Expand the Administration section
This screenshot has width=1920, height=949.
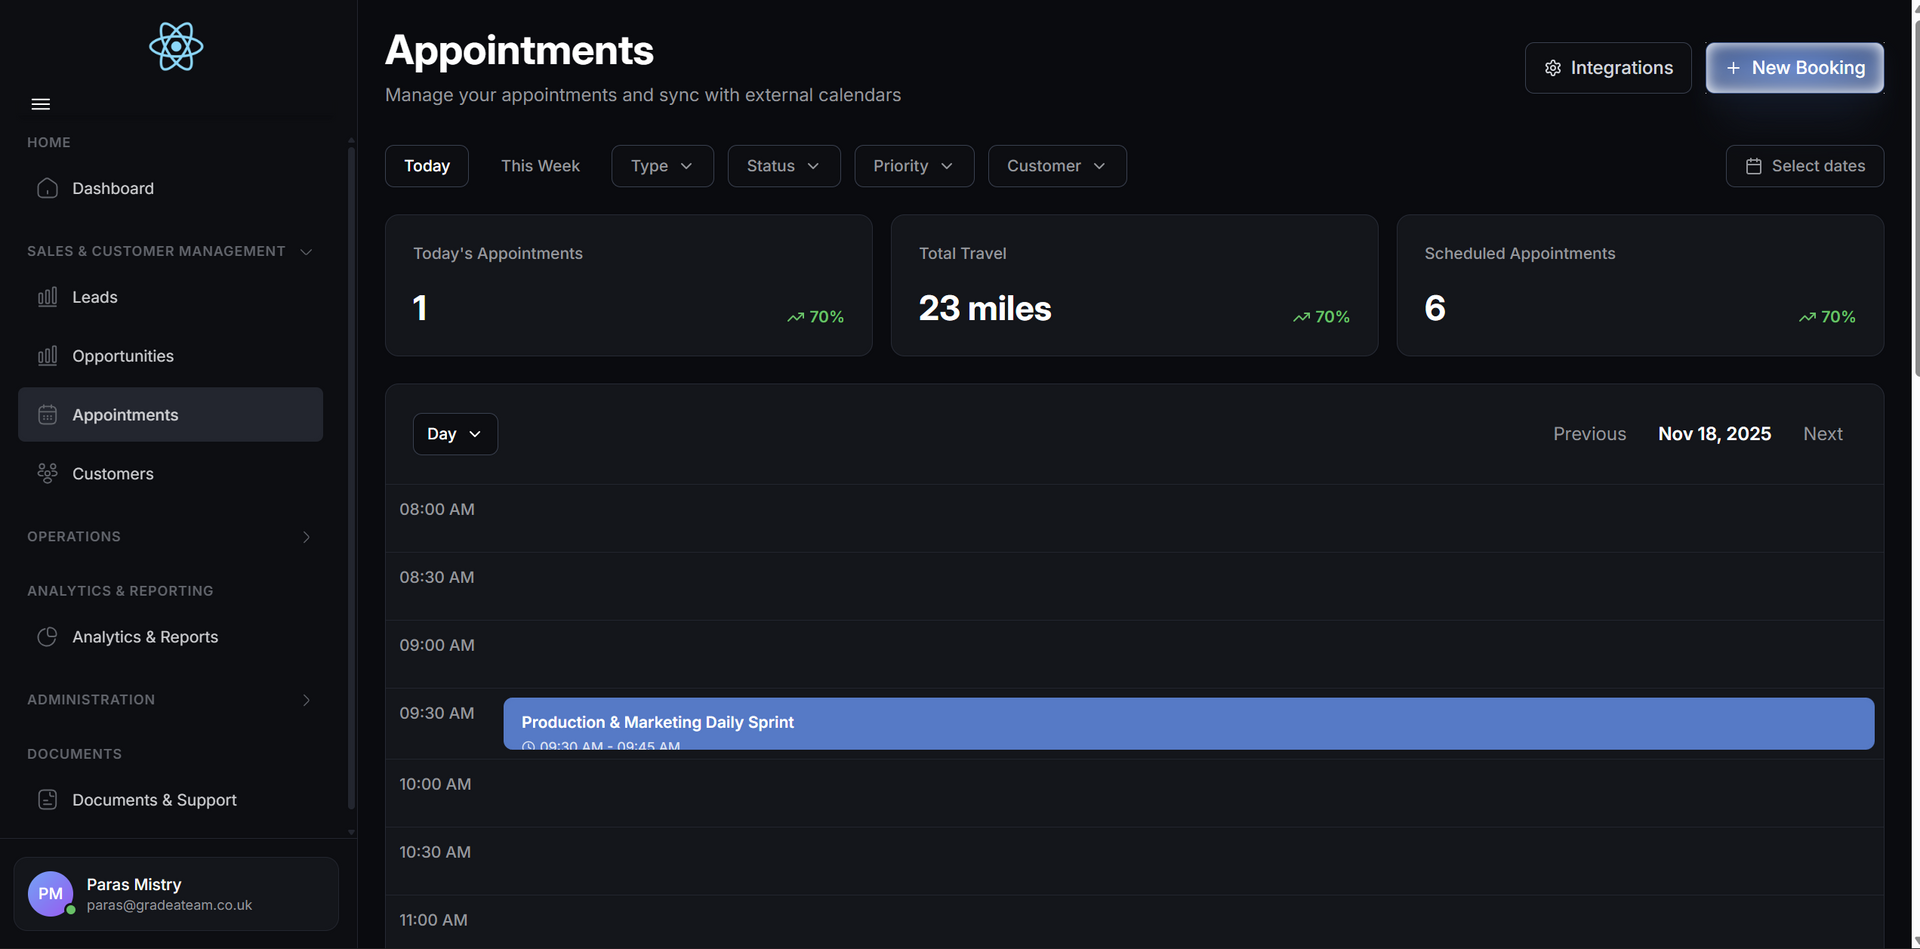coord(305,700)
